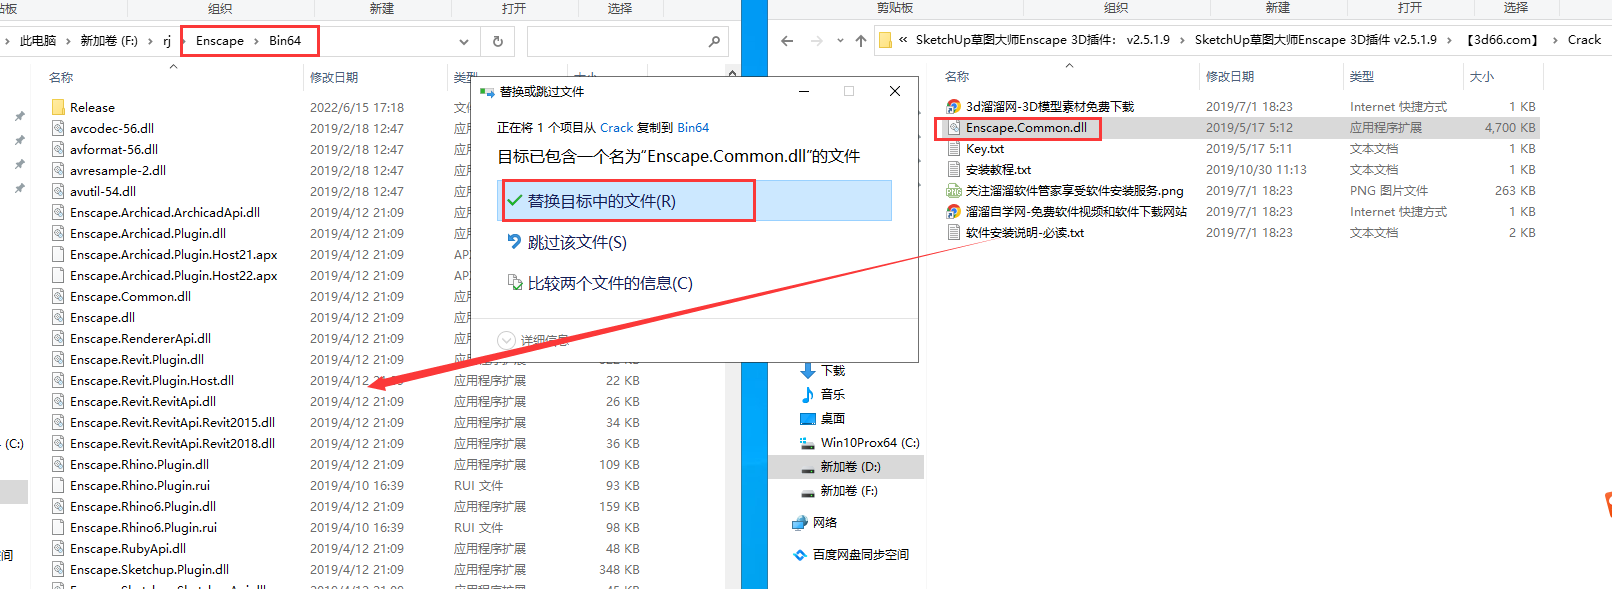Image resolution: width=1612 pixels, height=589 pixels.
Task: Sort left window by 修改日期 column header
Action: pyautogui.click(x=334, y=77)
